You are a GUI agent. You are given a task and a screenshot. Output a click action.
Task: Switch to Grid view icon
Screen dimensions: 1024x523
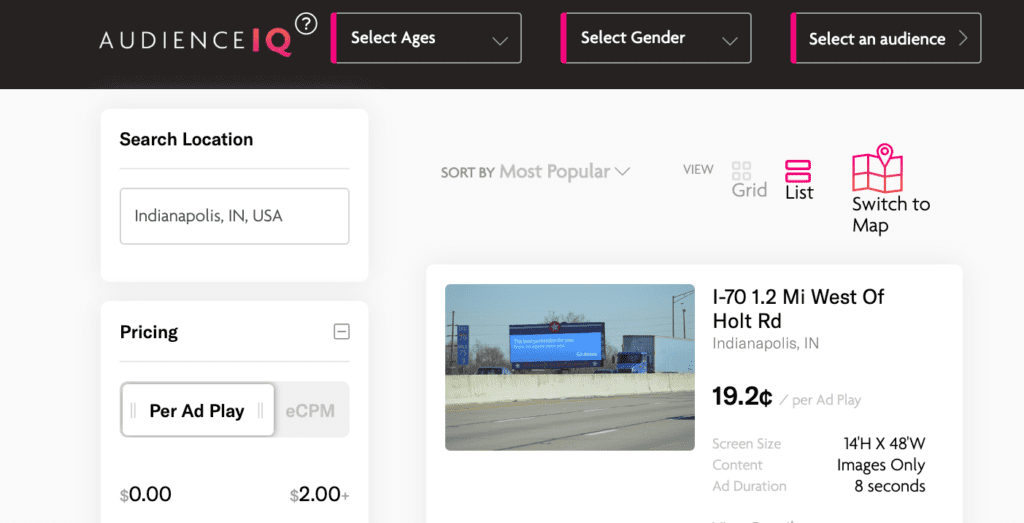pos(742,171)
